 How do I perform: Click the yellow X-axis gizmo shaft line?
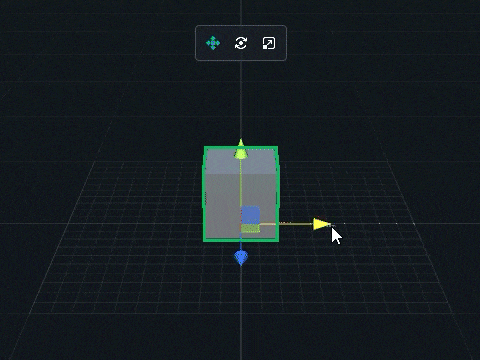(286, 224)
